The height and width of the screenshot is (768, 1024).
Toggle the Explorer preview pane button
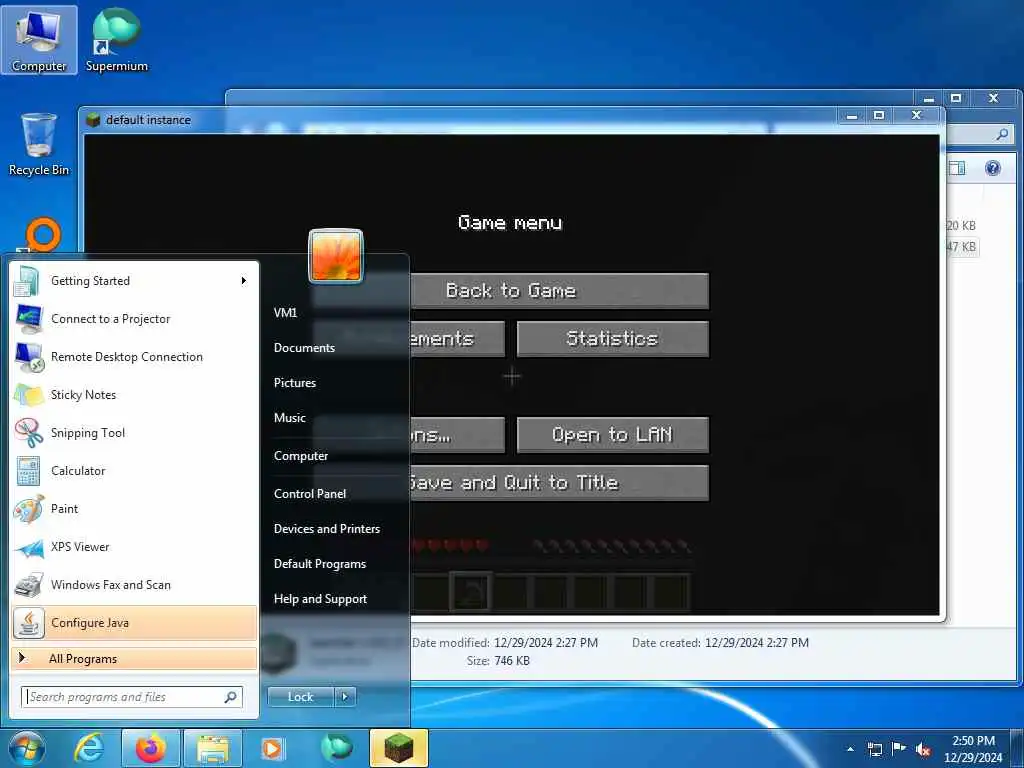pyautogui.click(x=957, y=168)
